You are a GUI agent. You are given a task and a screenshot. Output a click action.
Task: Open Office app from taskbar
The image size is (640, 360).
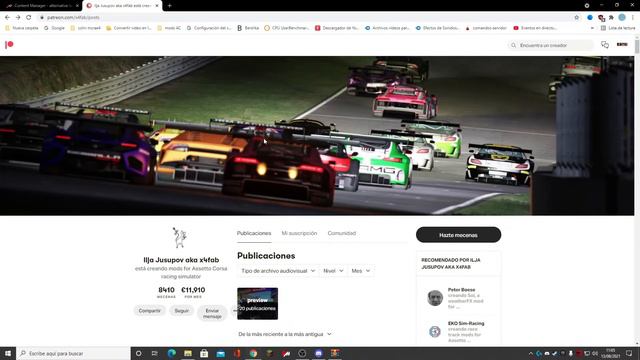coord(237,353)
